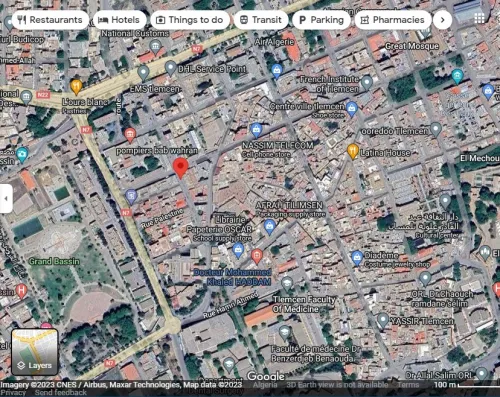Viewport: 500px width, 397px height.
Task: Filter map by Parking
Action: (321, 20)
